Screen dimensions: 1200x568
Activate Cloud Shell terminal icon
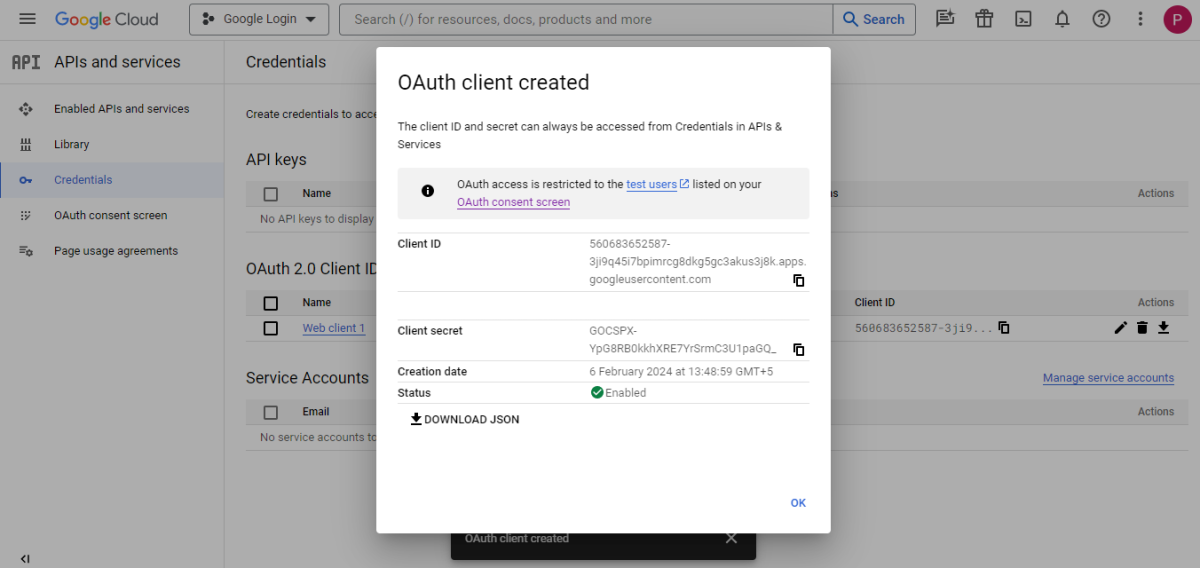[x=1023, y=19]
